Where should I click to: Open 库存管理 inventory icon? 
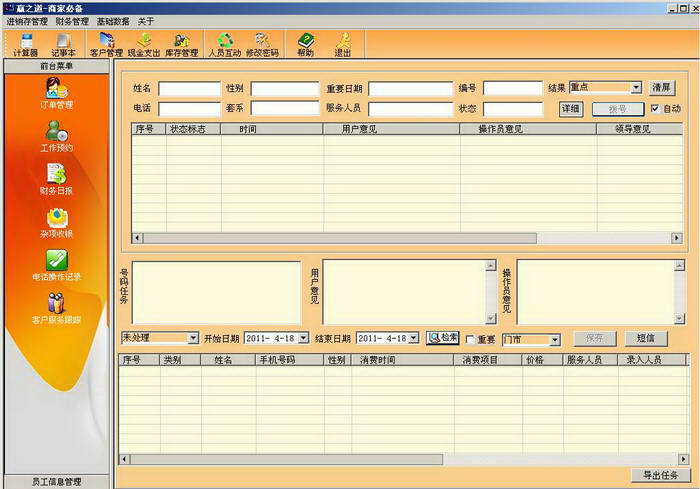click(x=181, y=45)
